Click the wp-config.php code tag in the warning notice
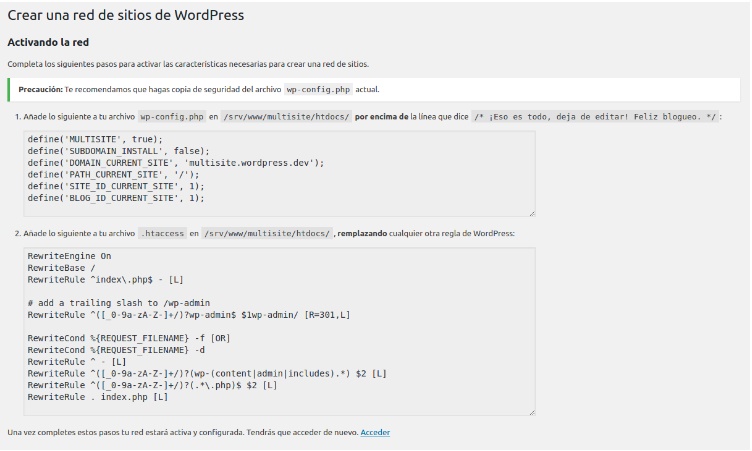 (x=318, y=89)
